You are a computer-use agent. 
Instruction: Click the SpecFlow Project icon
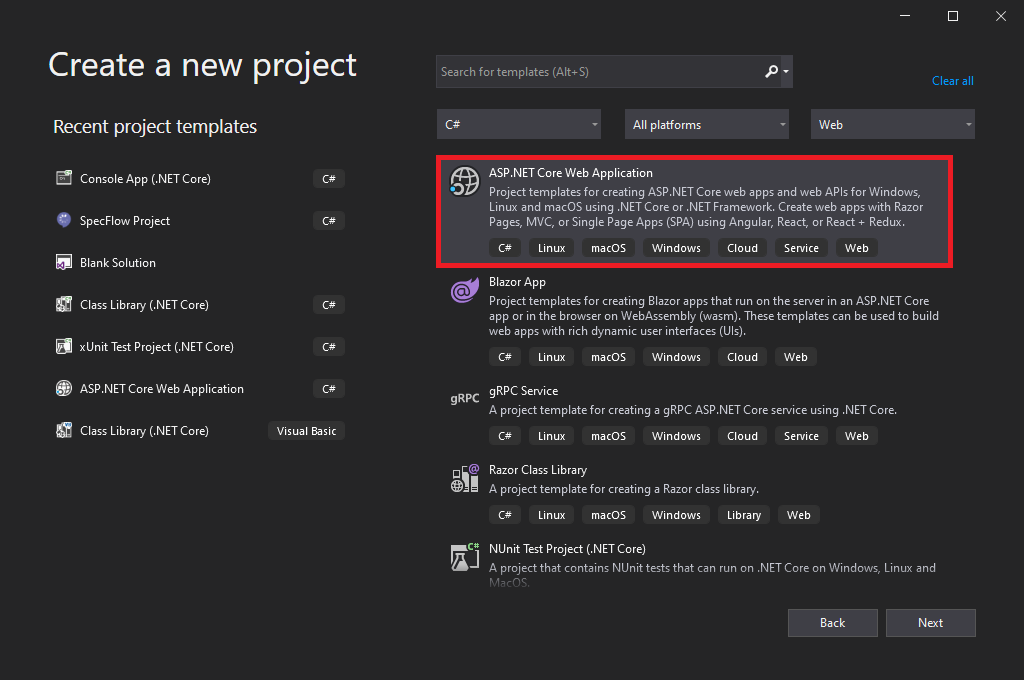point(63,220)
